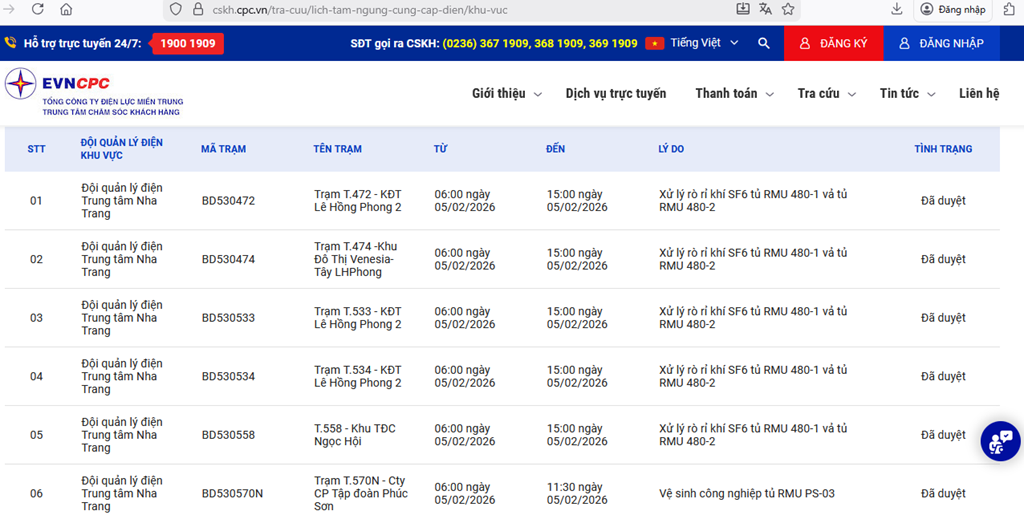The image size is (1024, 515).
Task: Open the Tin tức menu
Action: pos(906,93)
